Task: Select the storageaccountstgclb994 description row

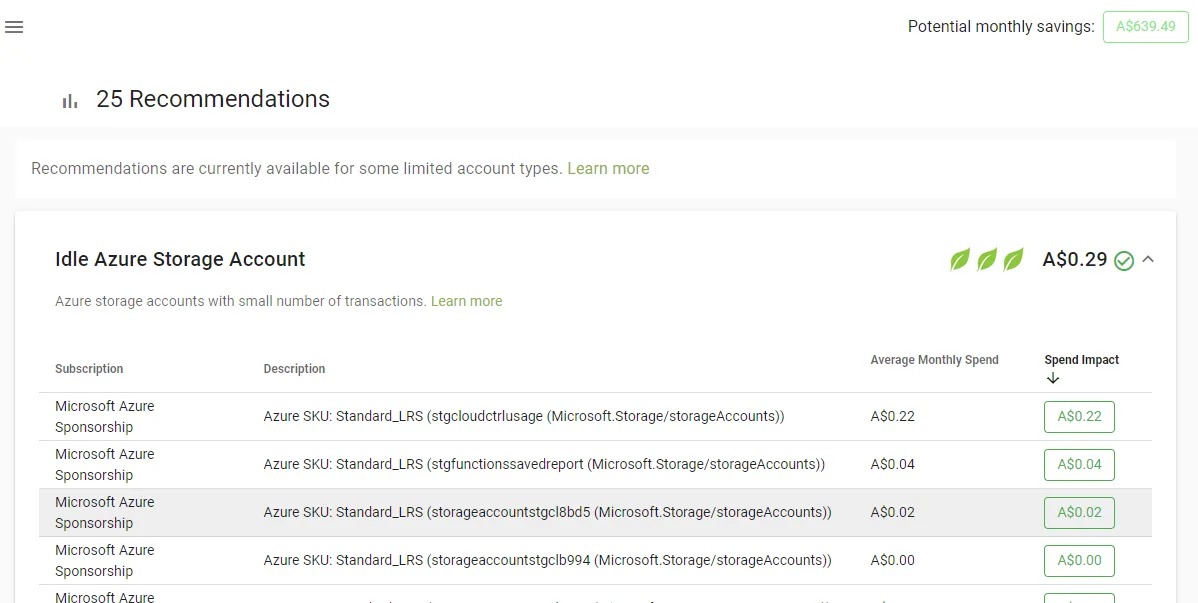Action: (547, 561)
